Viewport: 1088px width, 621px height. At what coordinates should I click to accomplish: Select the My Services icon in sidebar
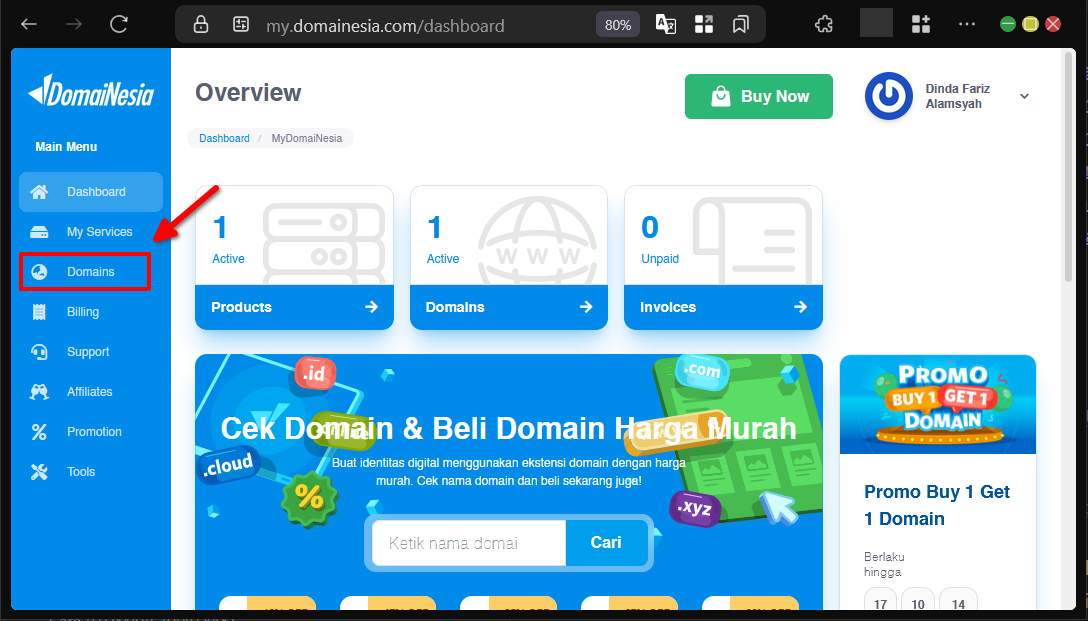tap(38, 231)
